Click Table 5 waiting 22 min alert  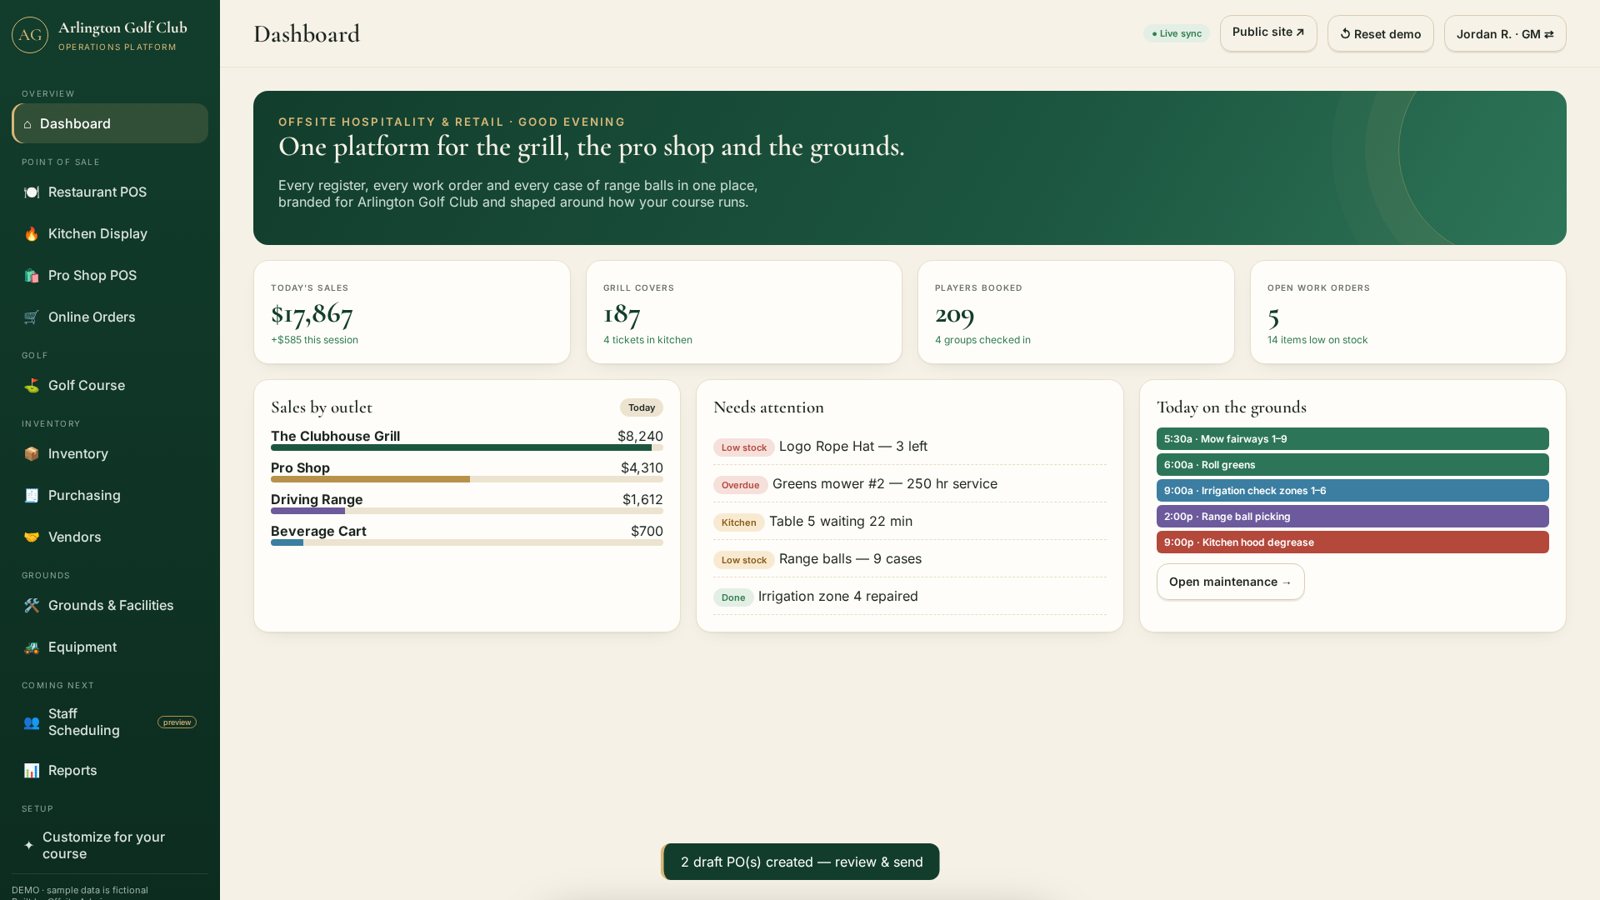coord(910,522)
